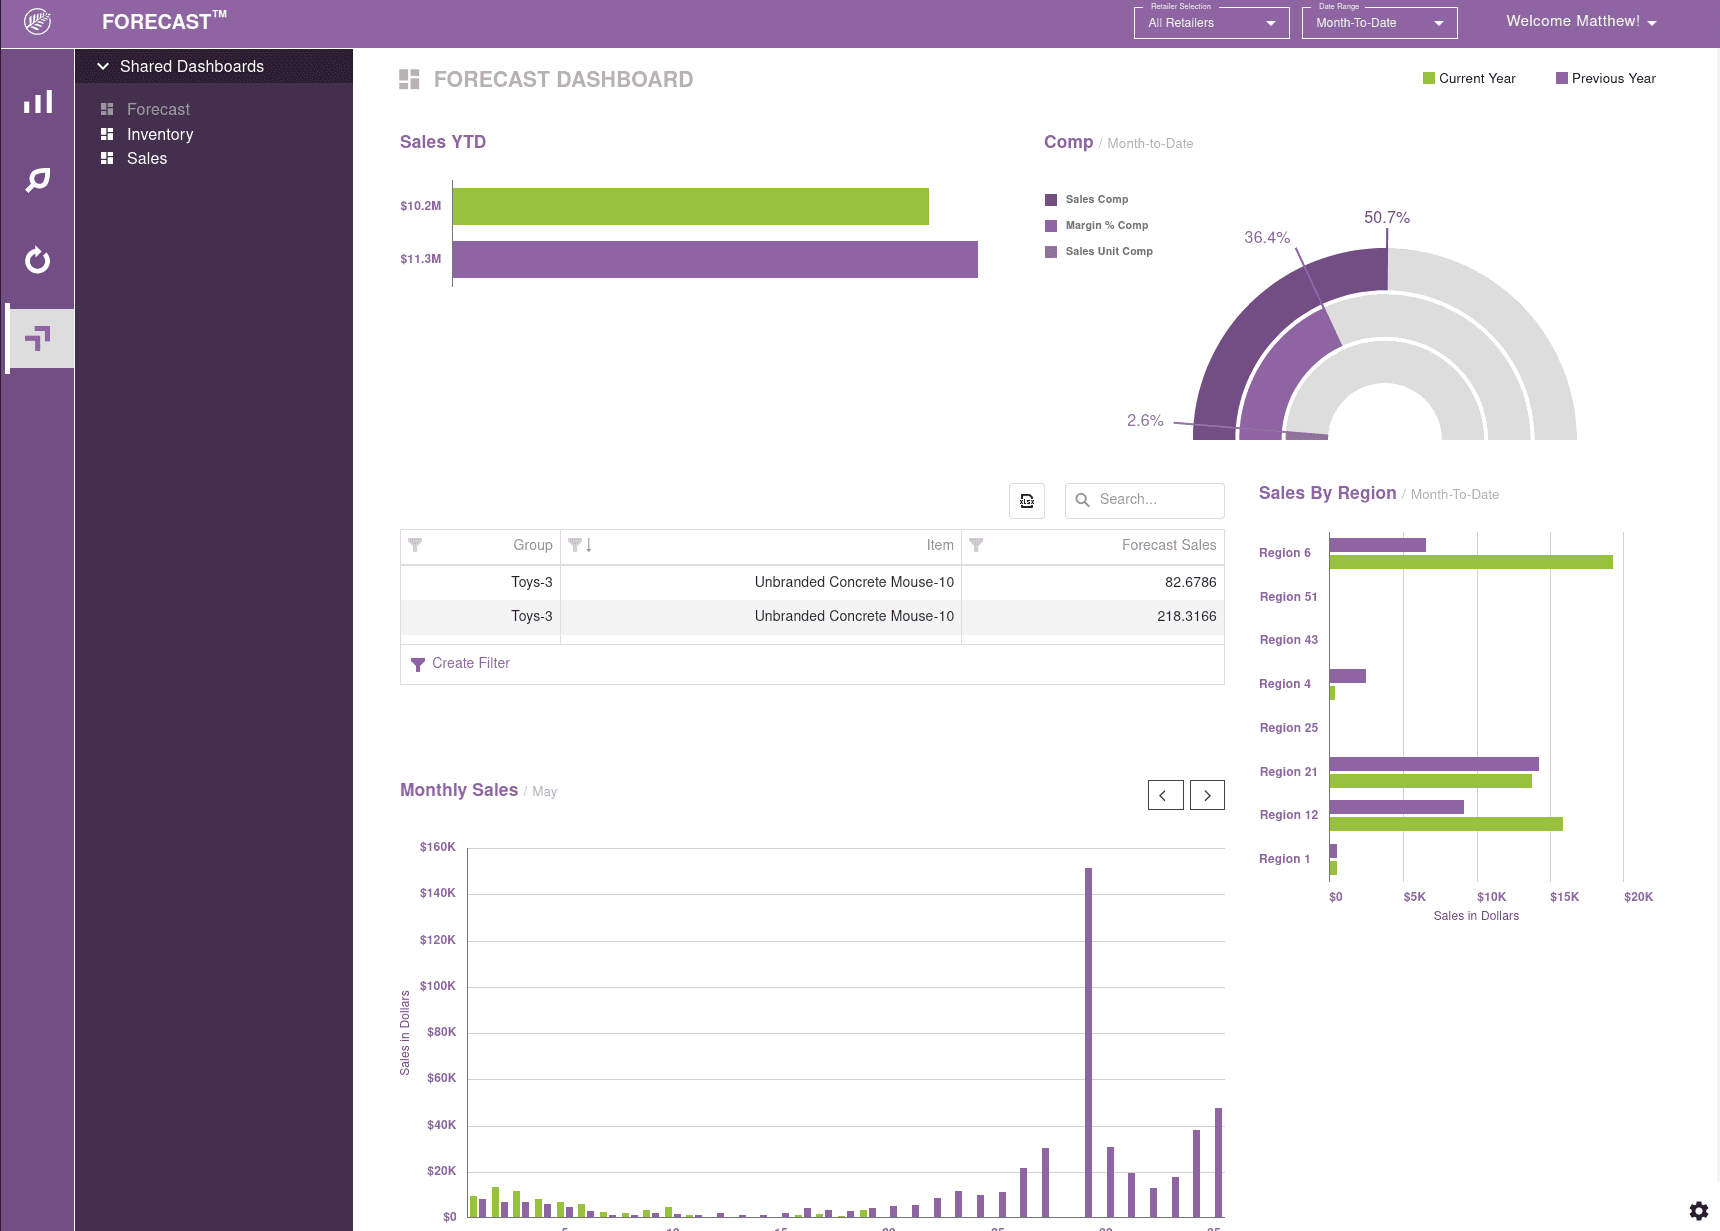Click the refresh icon in the sidebar
This screenshot has width=1720, height=1231.
pyautogui.click(x=37, y=260)
